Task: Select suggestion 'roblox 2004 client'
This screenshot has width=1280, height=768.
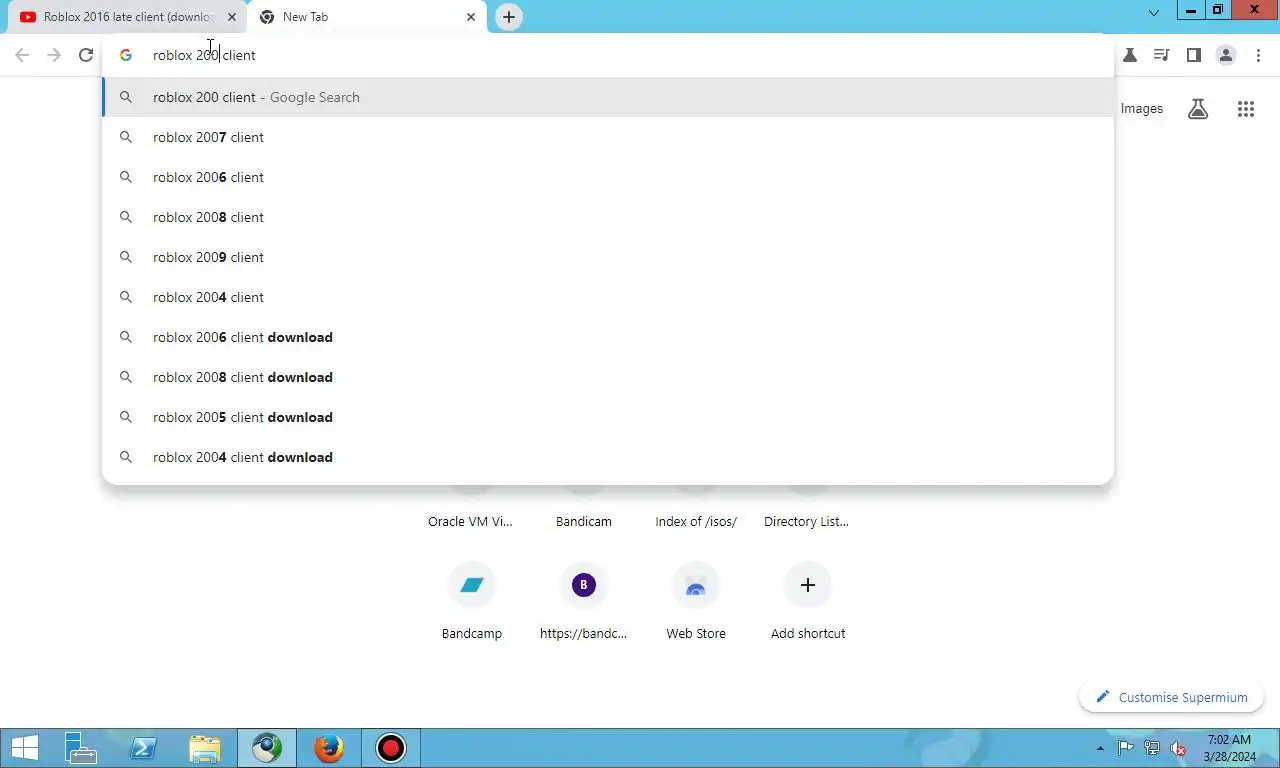Action: tap(608, 297)
